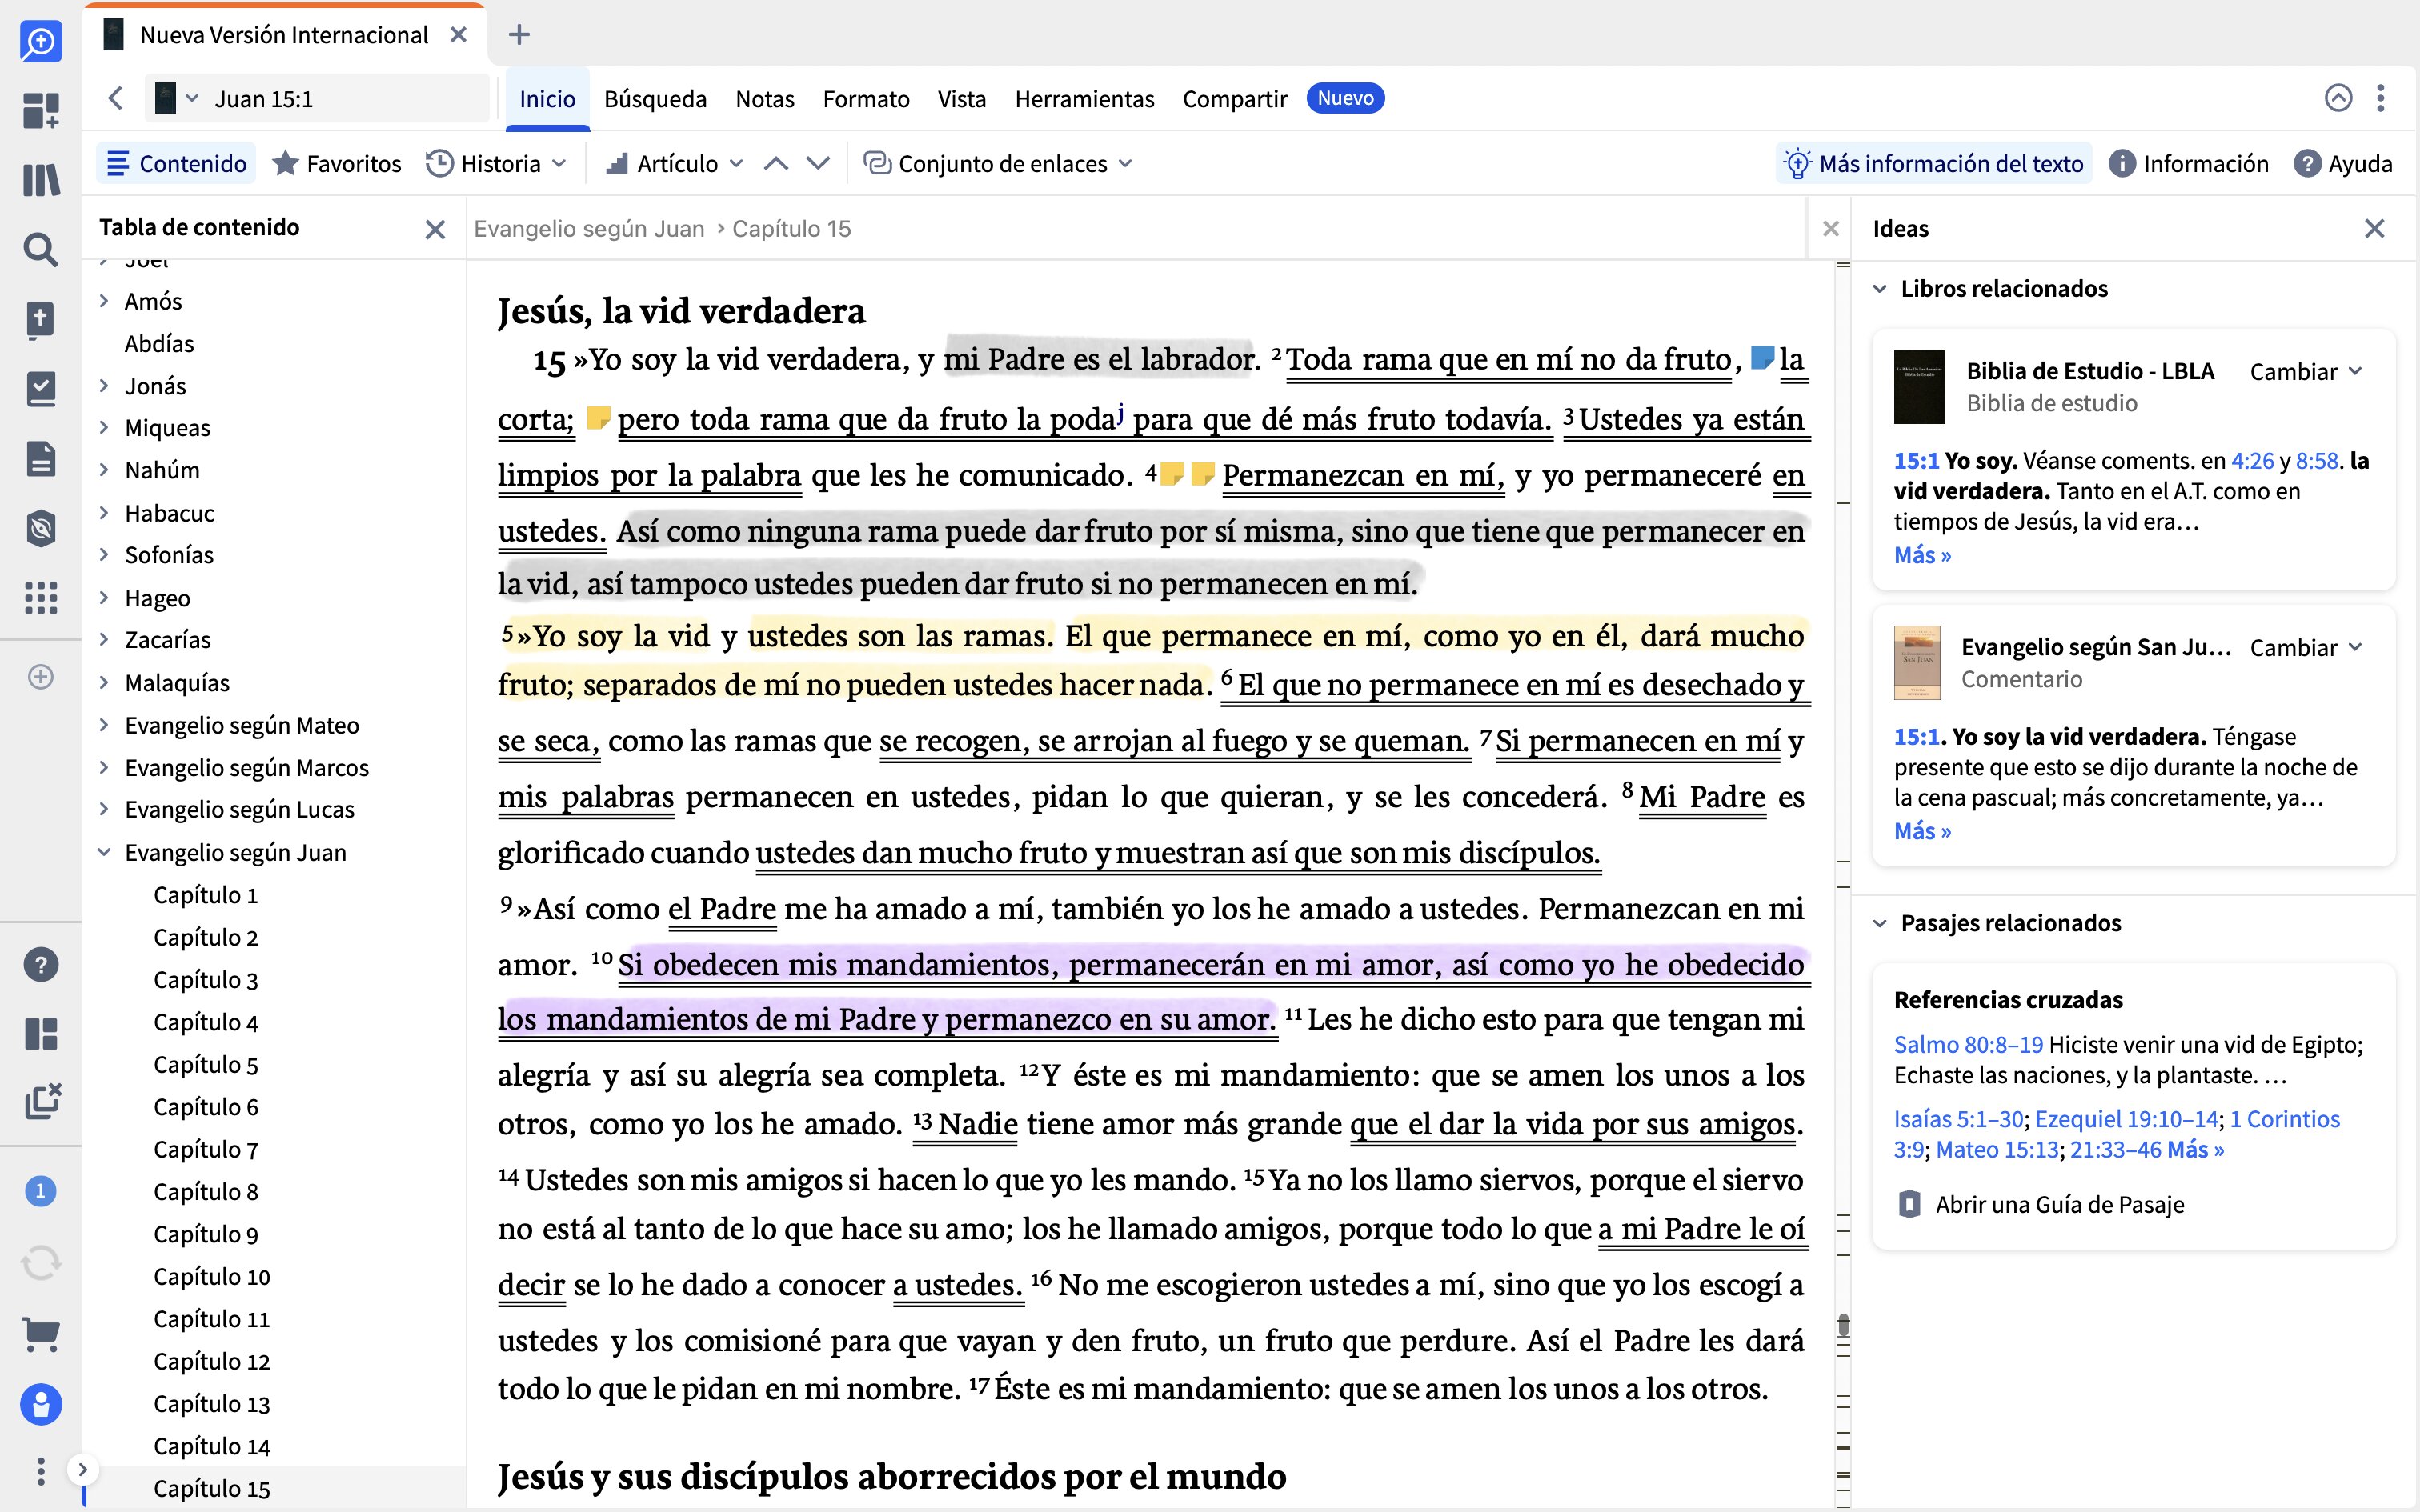Viewport: 2420px width, 1512px height.
Task: Click the Ayuda button
Action: pyautogui.click(x=2342, y=163)
